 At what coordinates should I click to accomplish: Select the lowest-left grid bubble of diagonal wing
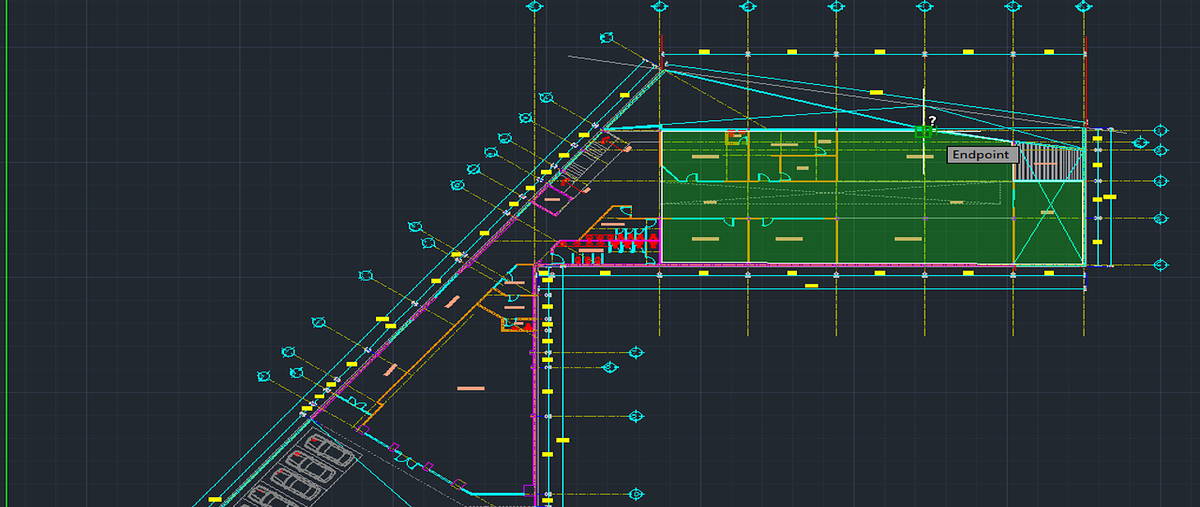(264, 376)
